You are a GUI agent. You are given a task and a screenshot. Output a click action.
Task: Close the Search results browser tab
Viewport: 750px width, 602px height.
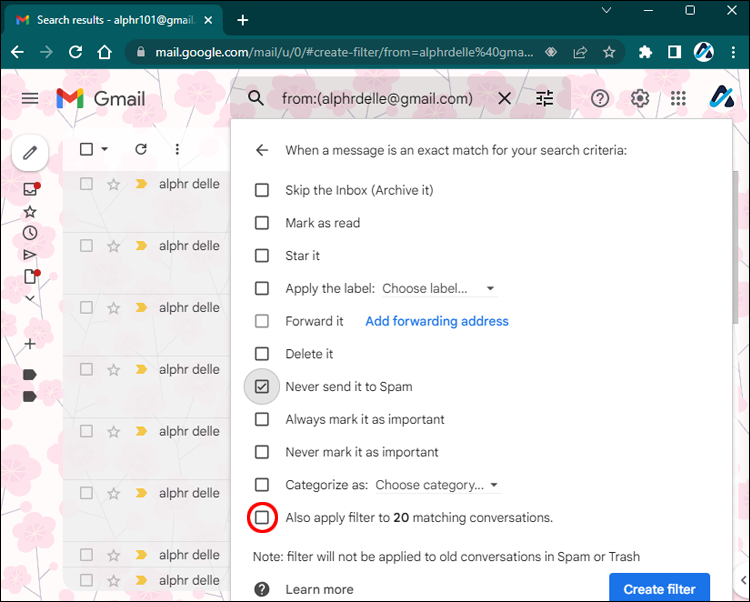208,20
